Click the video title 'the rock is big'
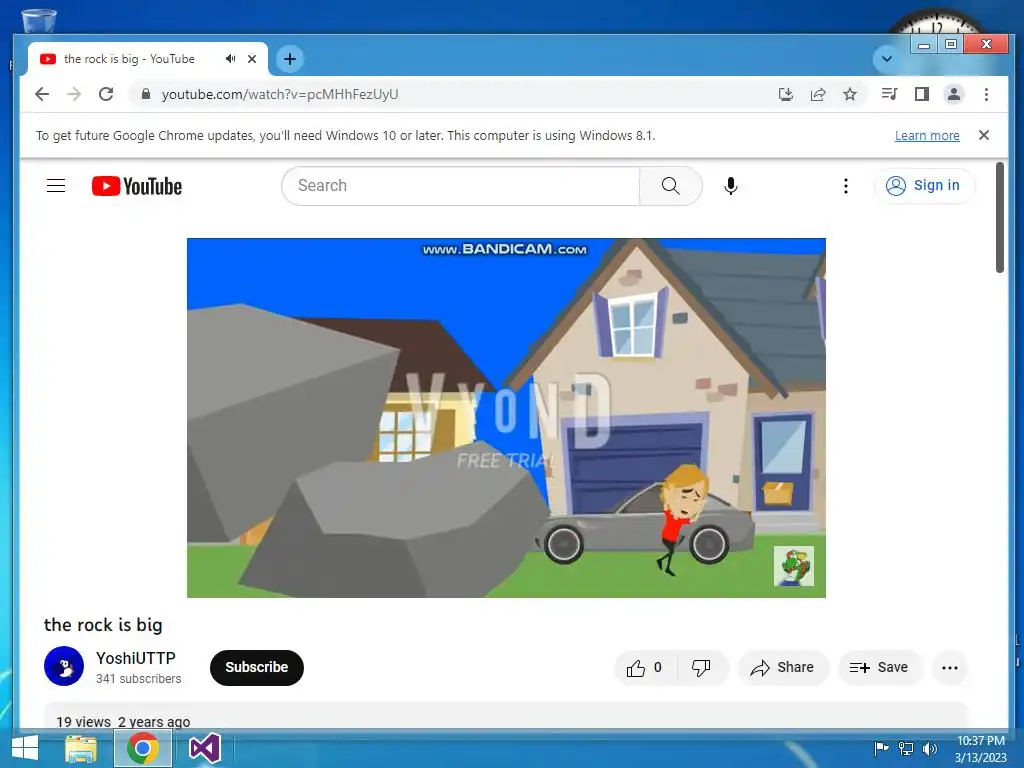Viewport: 1024px width, 768px height. point(103,625)
